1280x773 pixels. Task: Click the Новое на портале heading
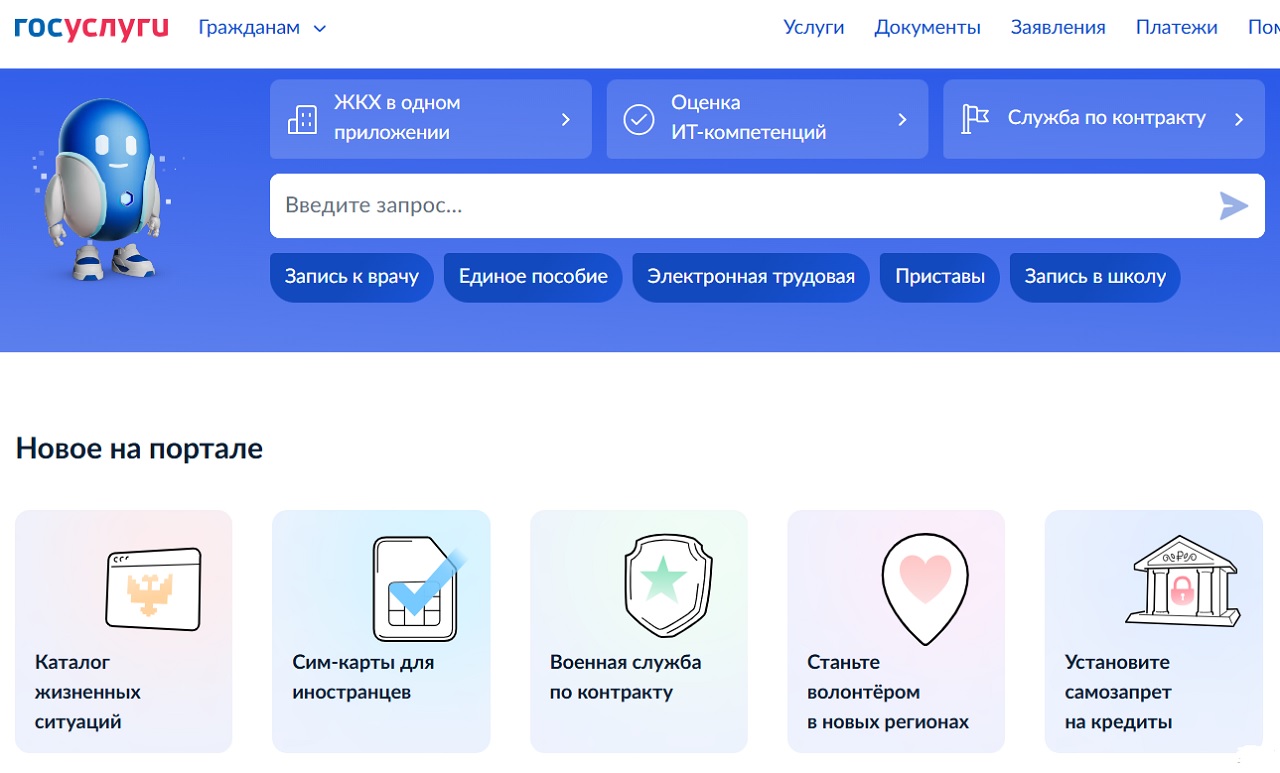(139, 448)
